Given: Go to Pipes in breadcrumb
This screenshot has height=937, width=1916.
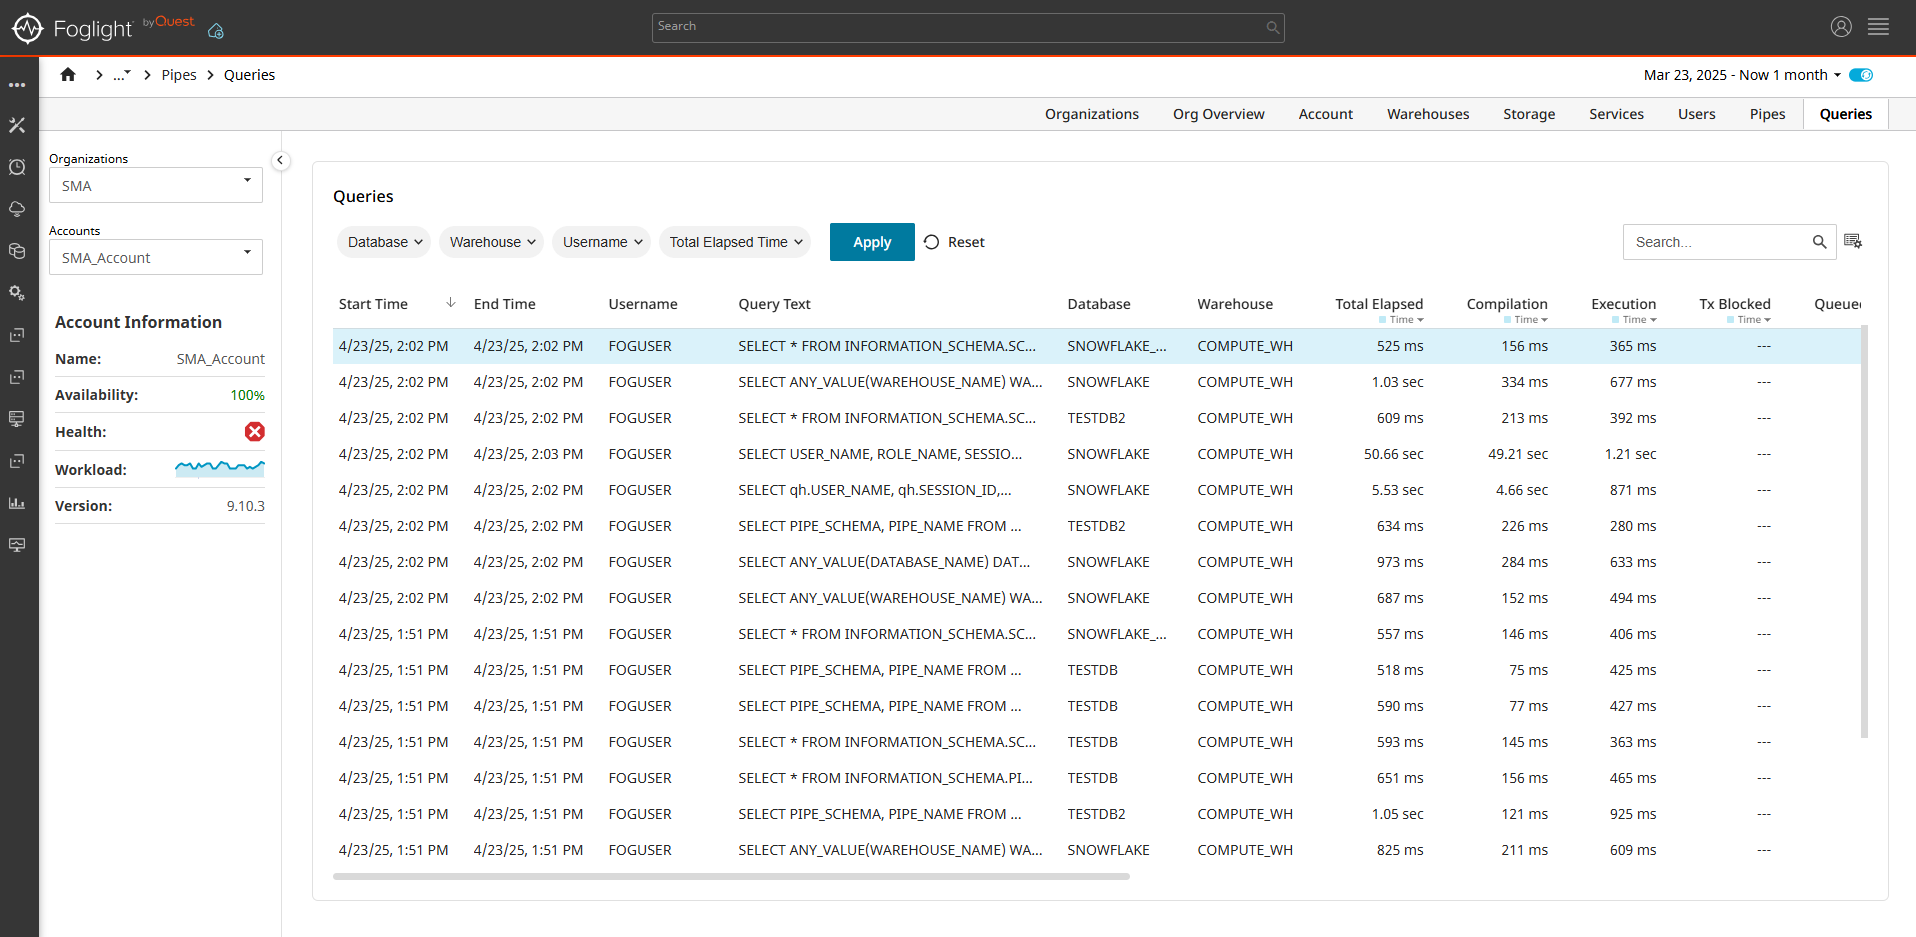Looking at the screenshot, I should (179, 75).
